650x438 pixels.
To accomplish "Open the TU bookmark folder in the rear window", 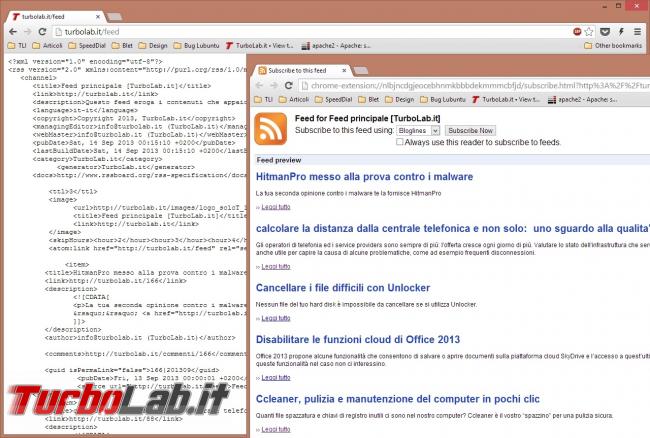I will (x=17, y=46).
